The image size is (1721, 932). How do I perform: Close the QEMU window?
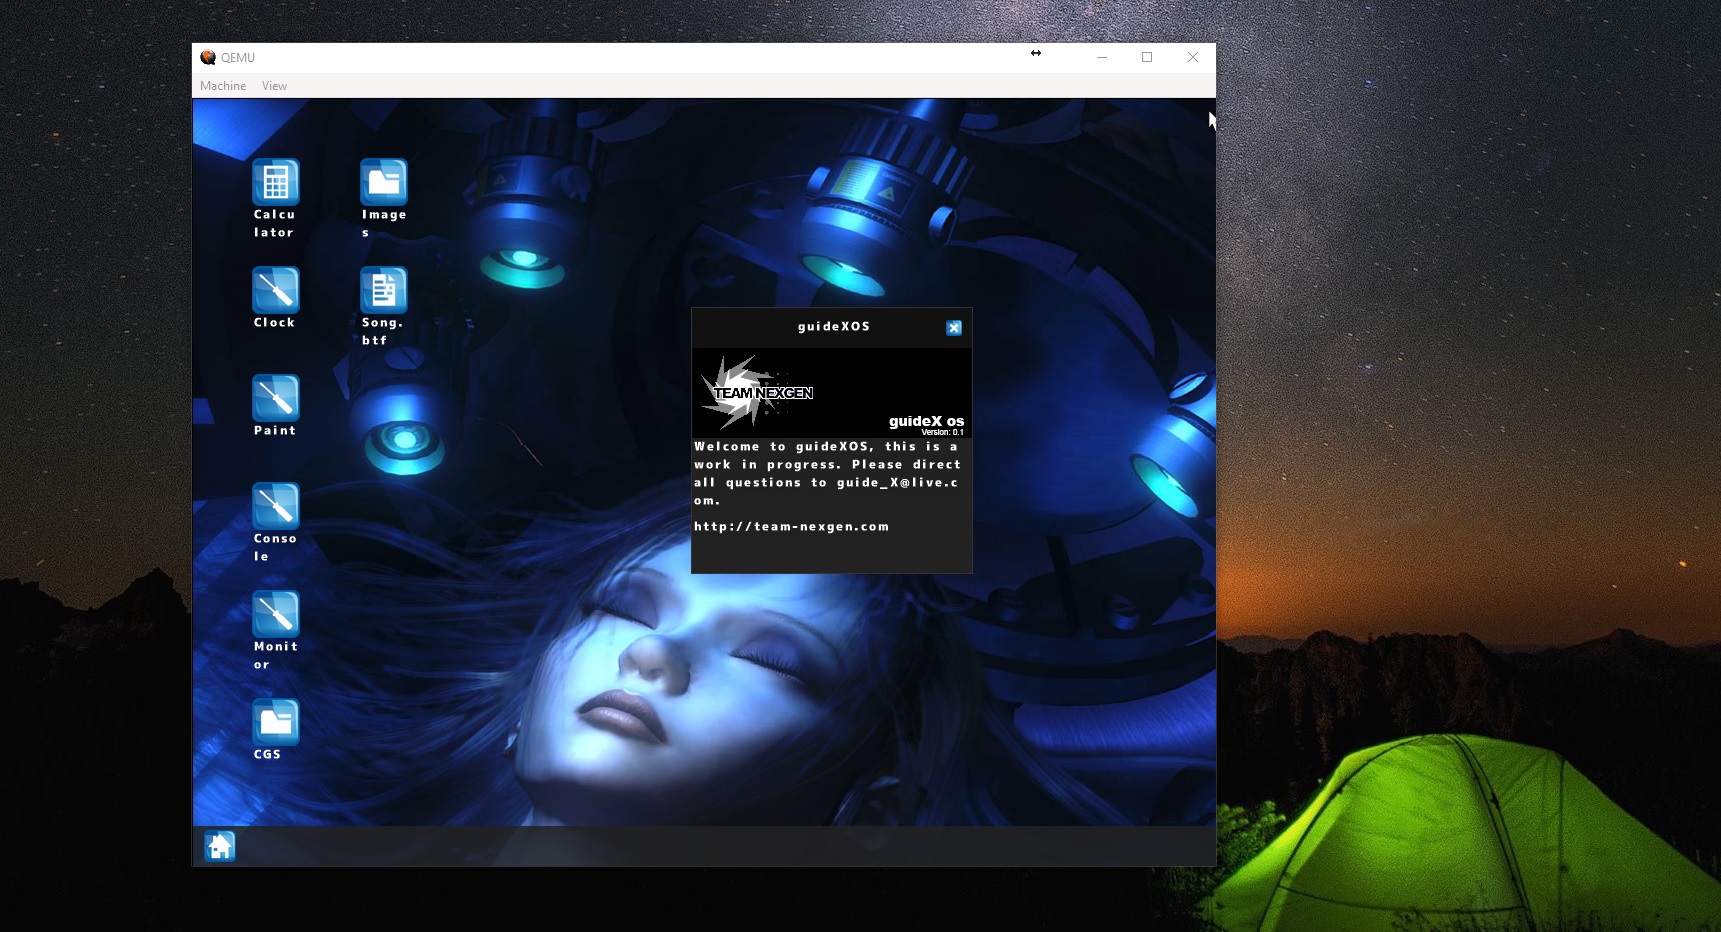pyautogui.click(x=1193, y=57)
